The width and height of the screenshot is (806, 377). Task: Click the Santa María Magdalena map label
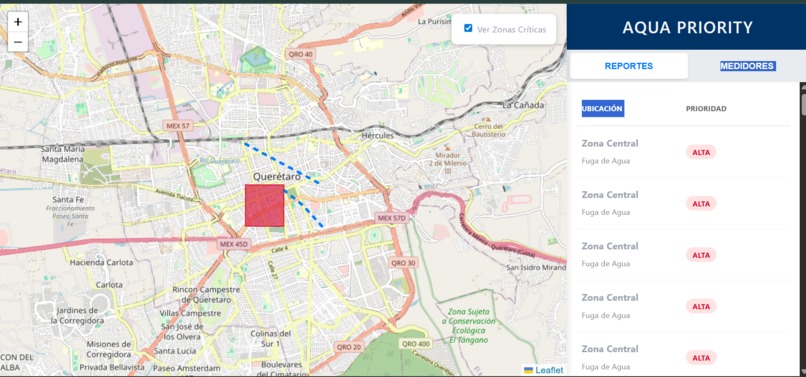tap(62, 154)
